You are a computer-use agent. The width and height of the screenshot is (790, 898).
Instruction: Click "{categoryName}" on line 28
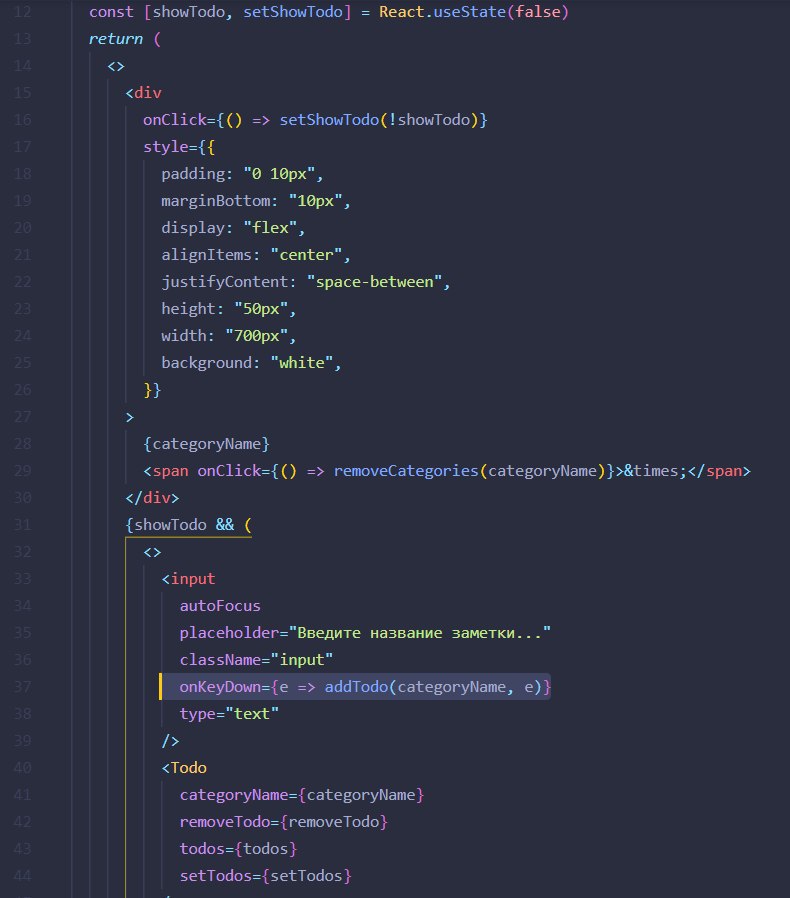(207, 444)
